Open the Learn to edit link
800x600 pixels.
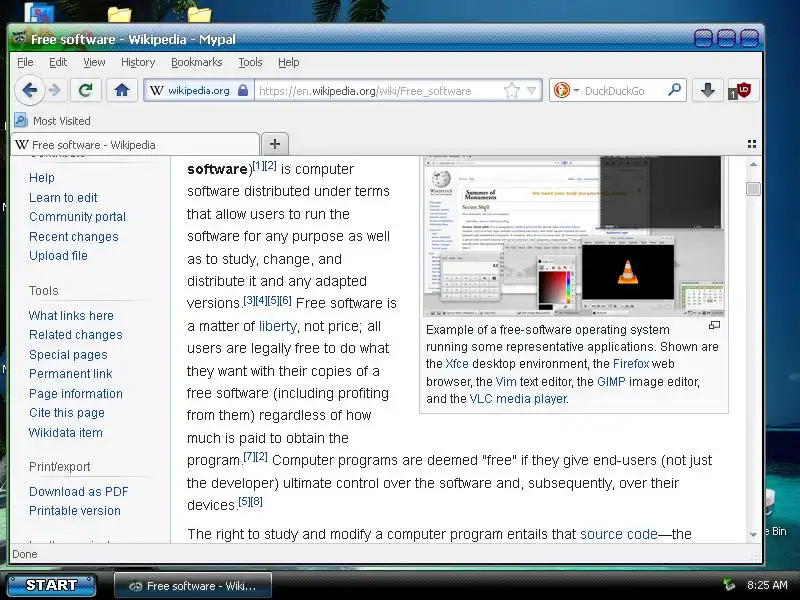tap(63, 197)
